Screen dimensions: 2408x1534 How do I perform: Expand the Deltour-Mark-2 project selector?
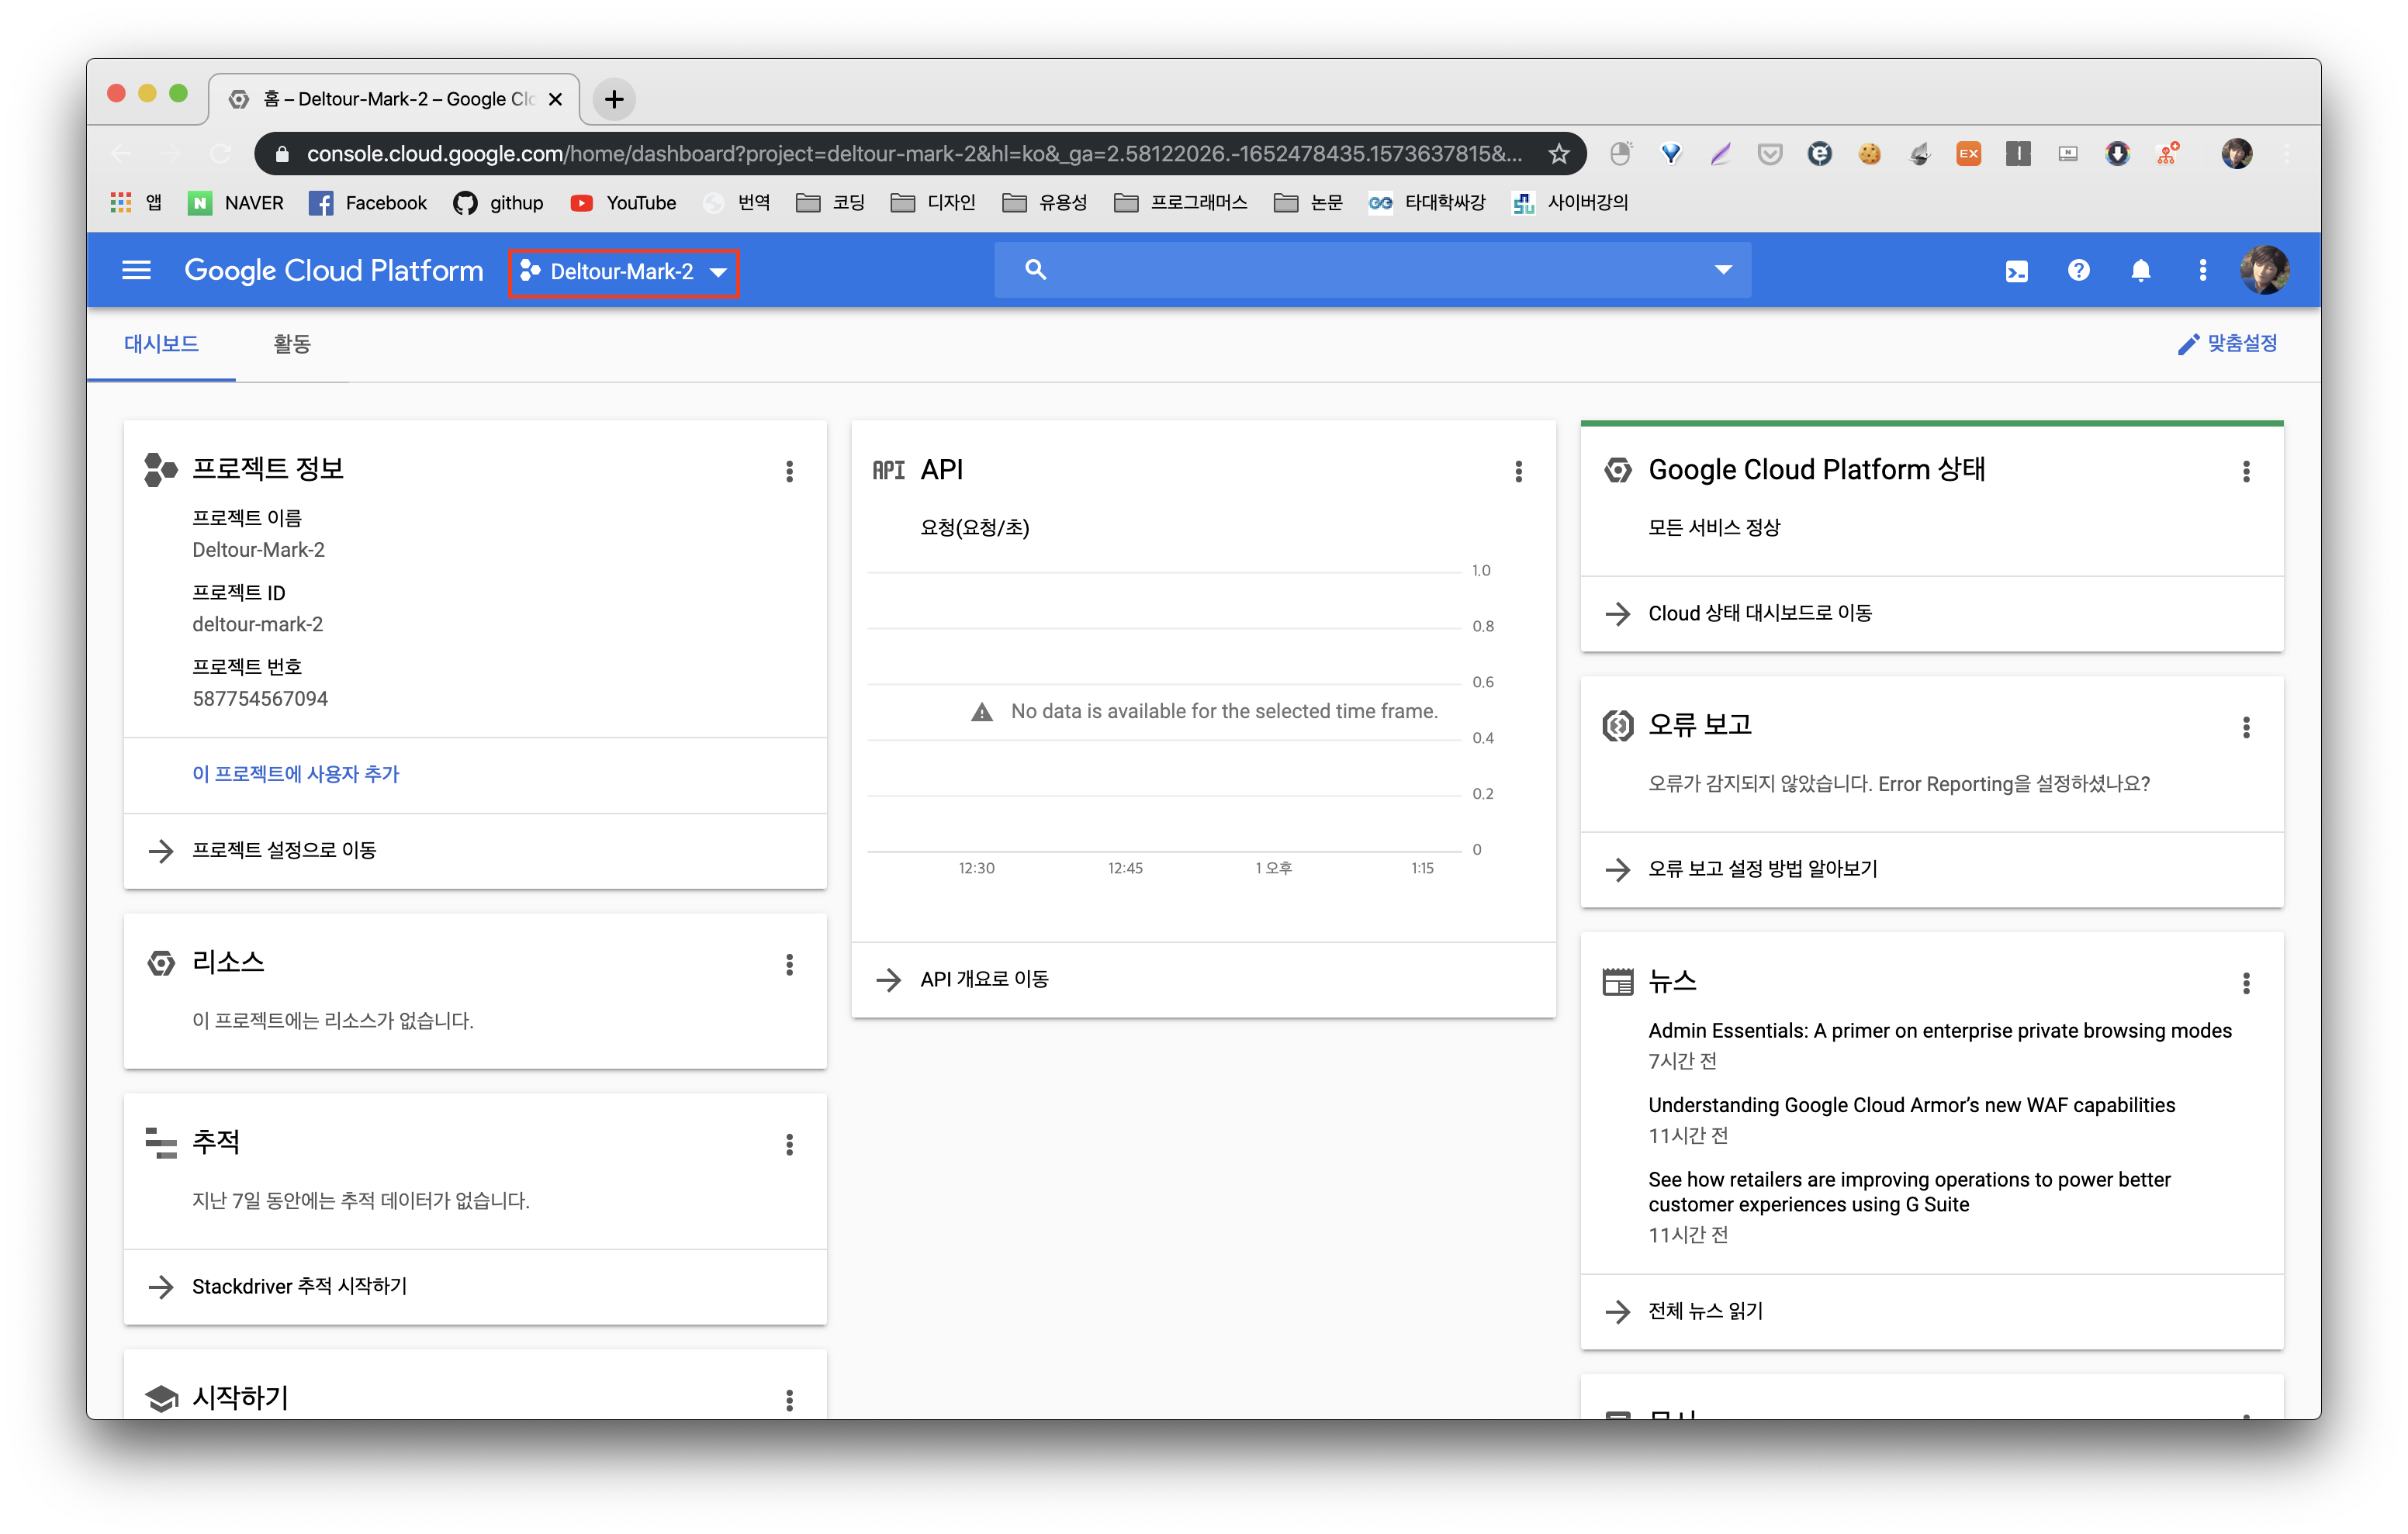(623, 272)
